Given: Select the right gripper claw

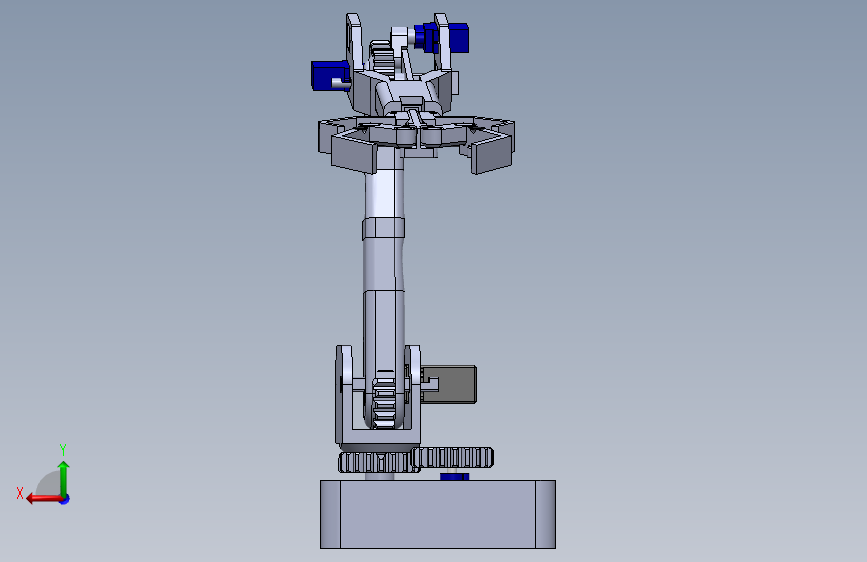Looking at the screenshot, I should (x=492, y=154).
